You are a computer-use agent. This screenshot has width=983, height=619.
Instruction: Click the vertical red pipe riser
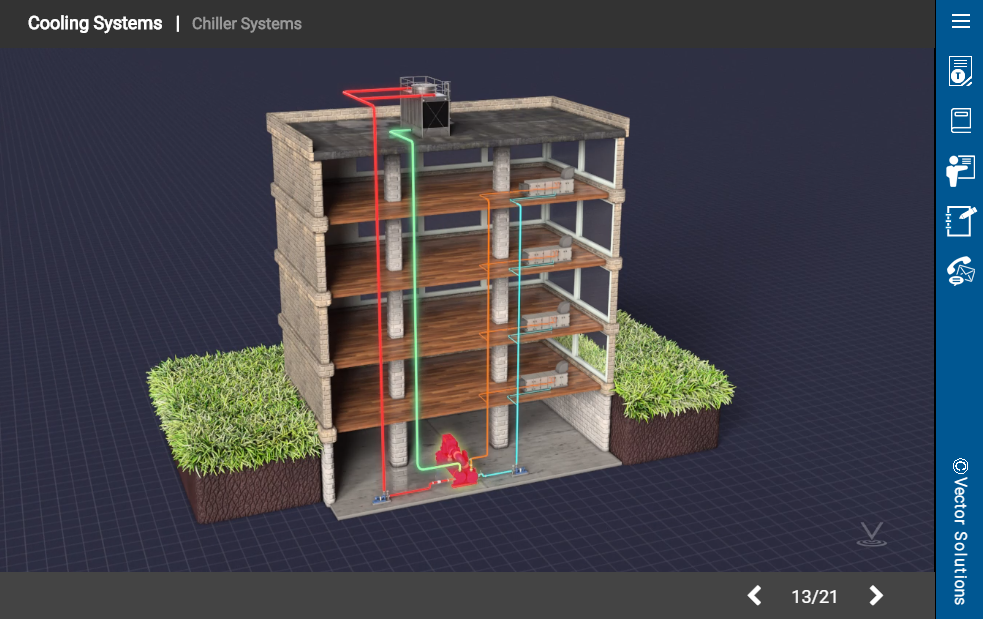pyautogui.click(x=378, y=300)
